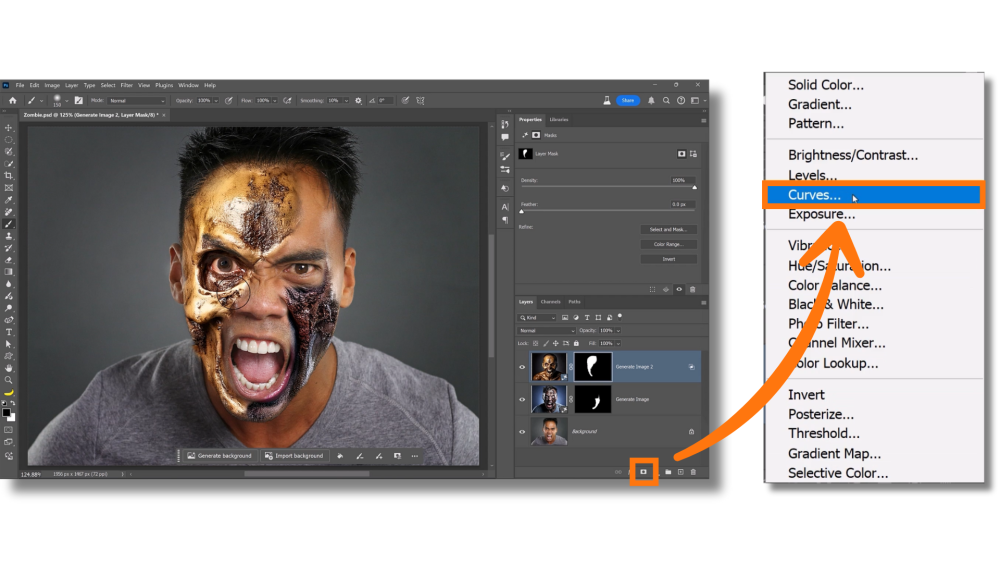1000x563 pixels.
Task: Click the Density slider handle
Action: click(x=695, y=187)
